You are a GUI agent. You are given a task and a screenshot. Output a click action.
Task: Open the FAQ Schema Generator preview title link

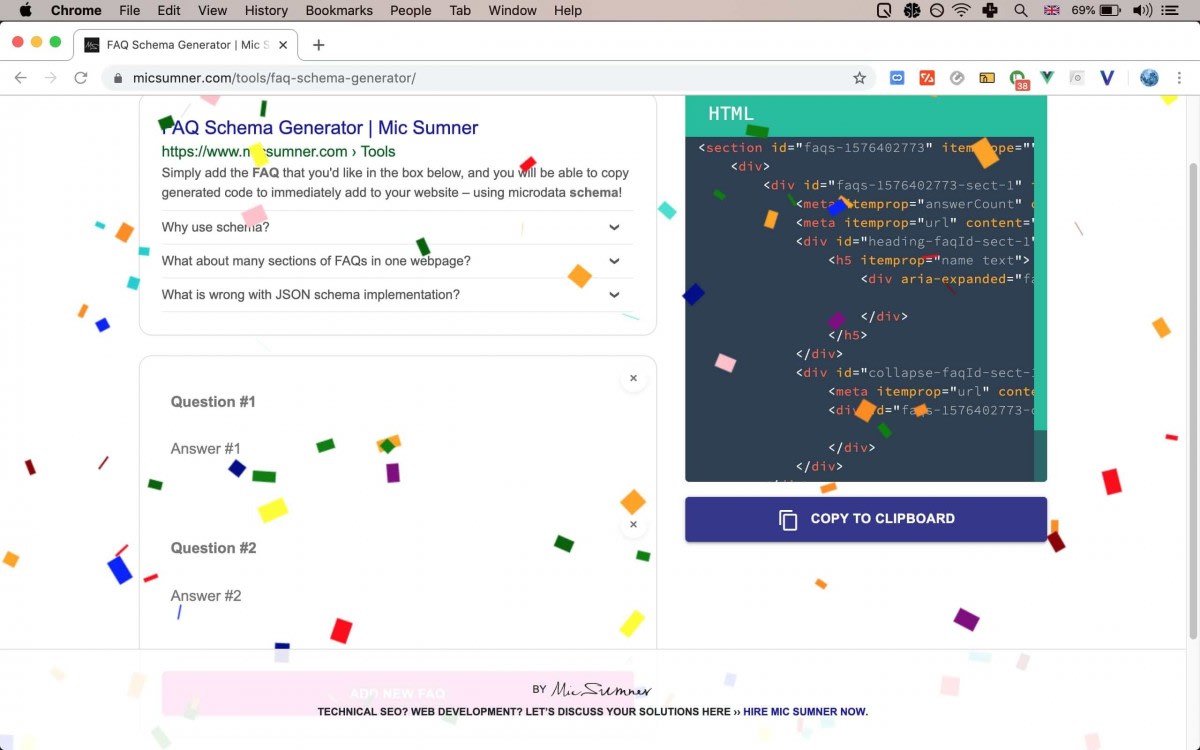[320, 127]
